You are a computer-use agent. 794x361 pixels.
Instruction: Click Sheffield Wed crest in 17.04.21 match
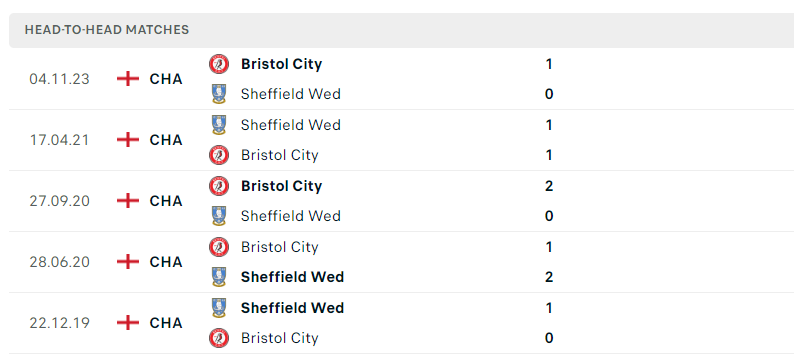pyautogui.click(x=219, y=125)
